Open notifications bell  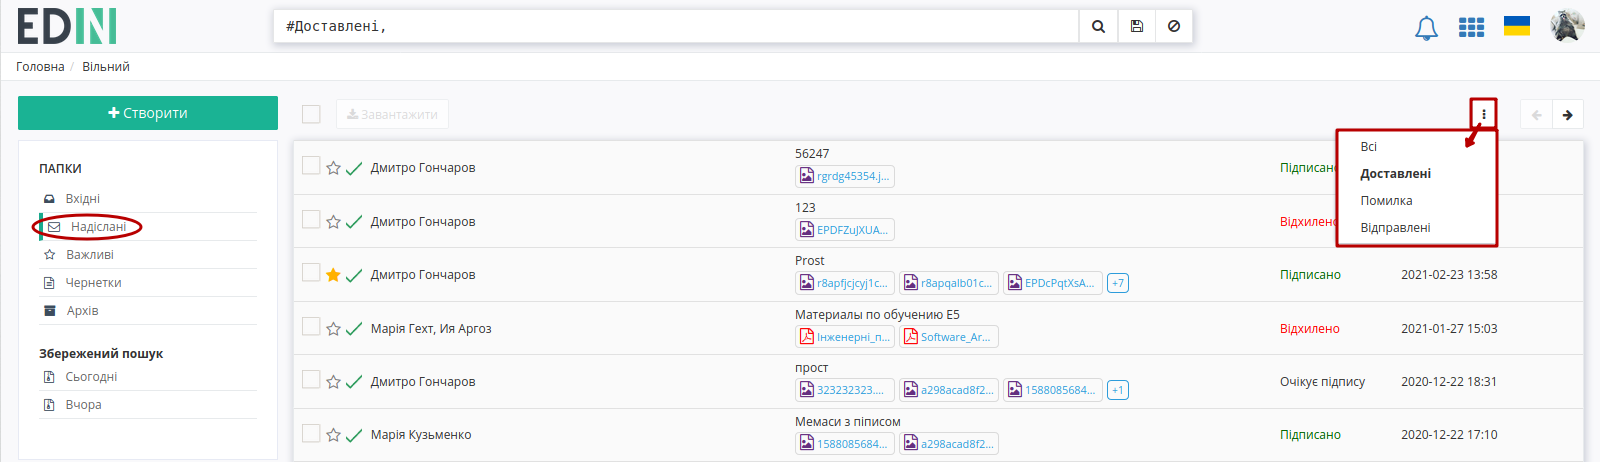click(x=1426, y=28)
